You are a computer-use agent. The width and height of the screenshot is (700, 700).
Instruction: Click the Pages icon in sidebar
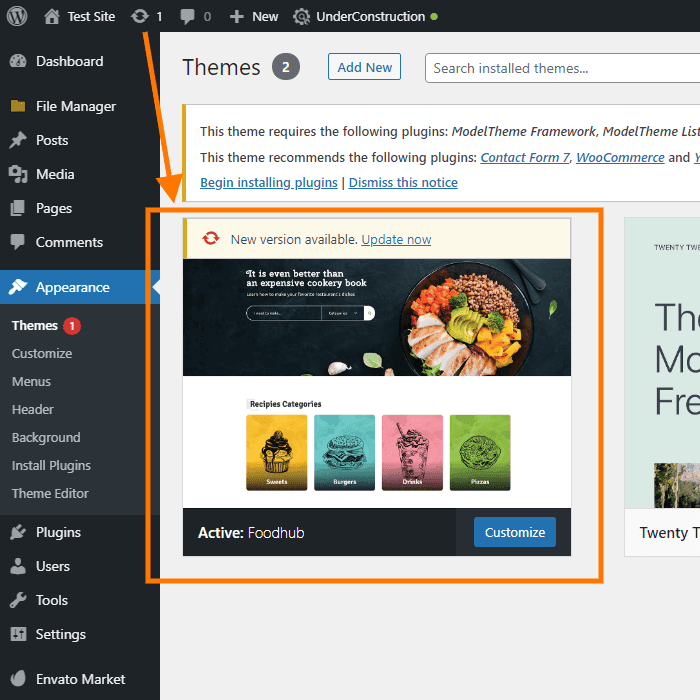[18, 208]
